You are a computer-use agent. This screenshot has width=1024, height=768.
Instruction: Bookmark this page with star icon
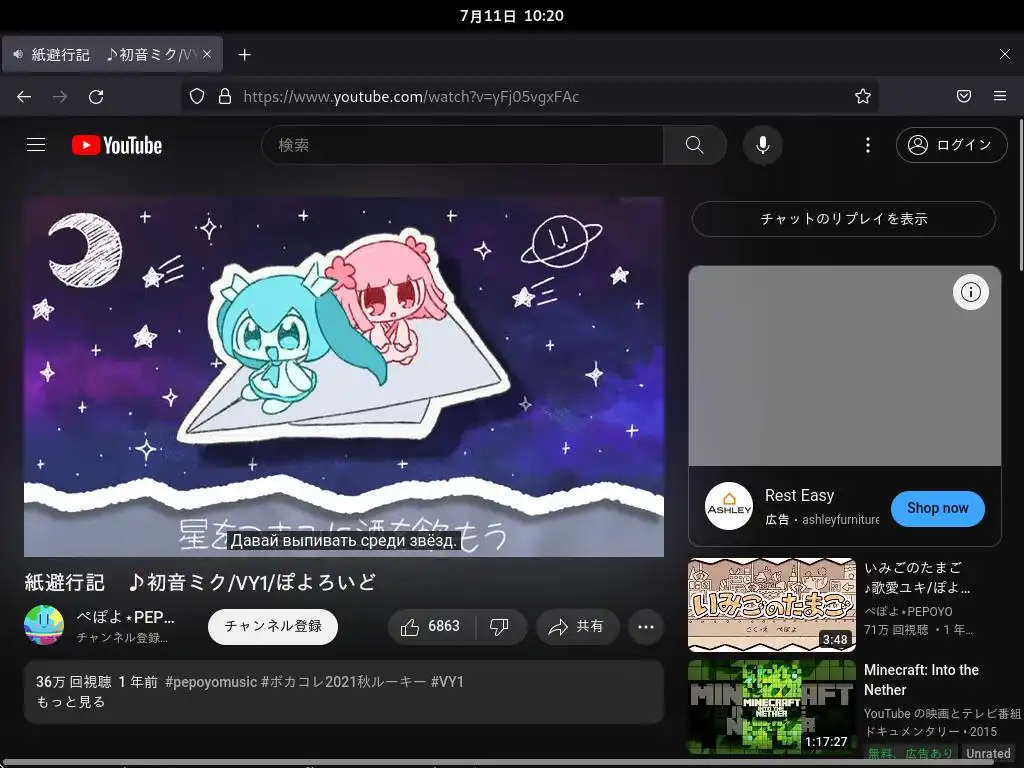coord(863,97)
